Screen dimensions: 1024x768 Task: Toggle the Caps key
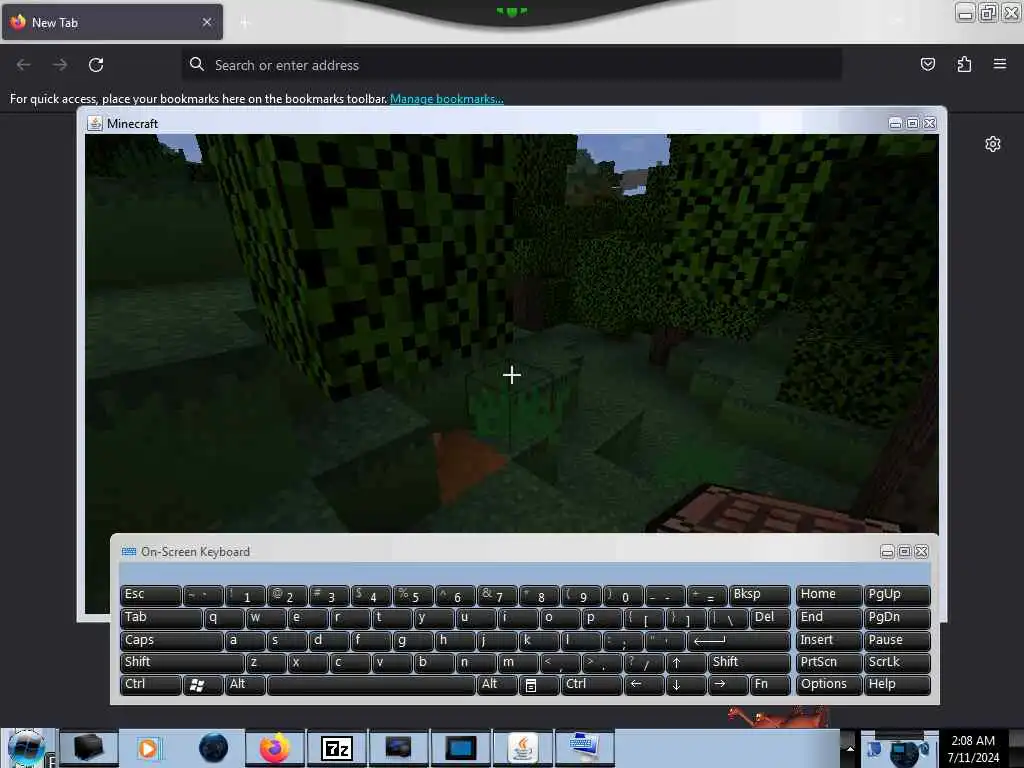pos(172,640)
